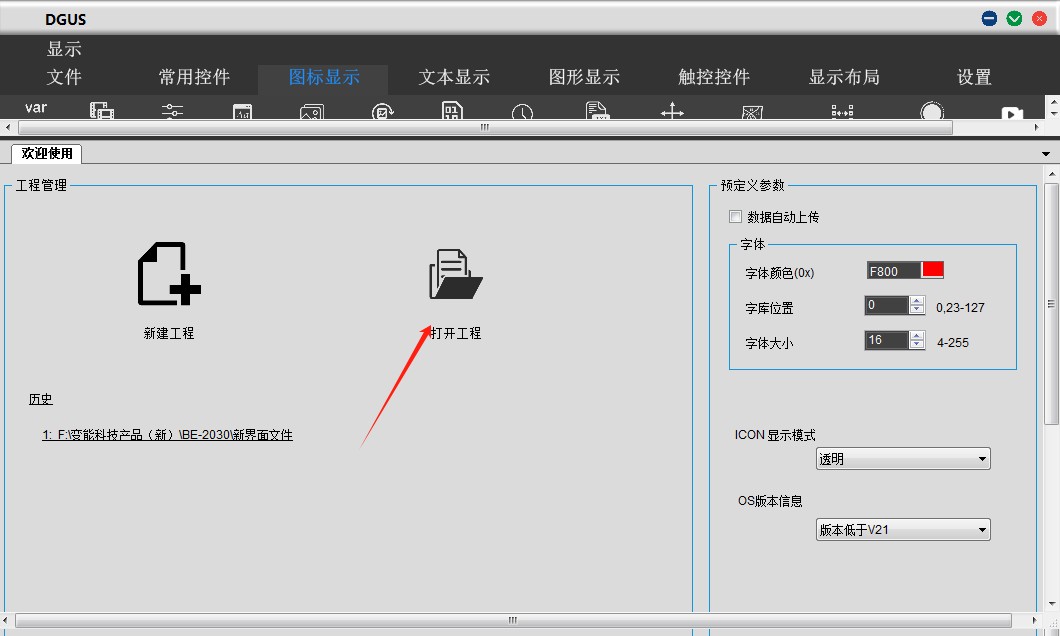Click the F800 font color hex field
The width and height of the screenshot is (1060, 636).
click(893, 271)
